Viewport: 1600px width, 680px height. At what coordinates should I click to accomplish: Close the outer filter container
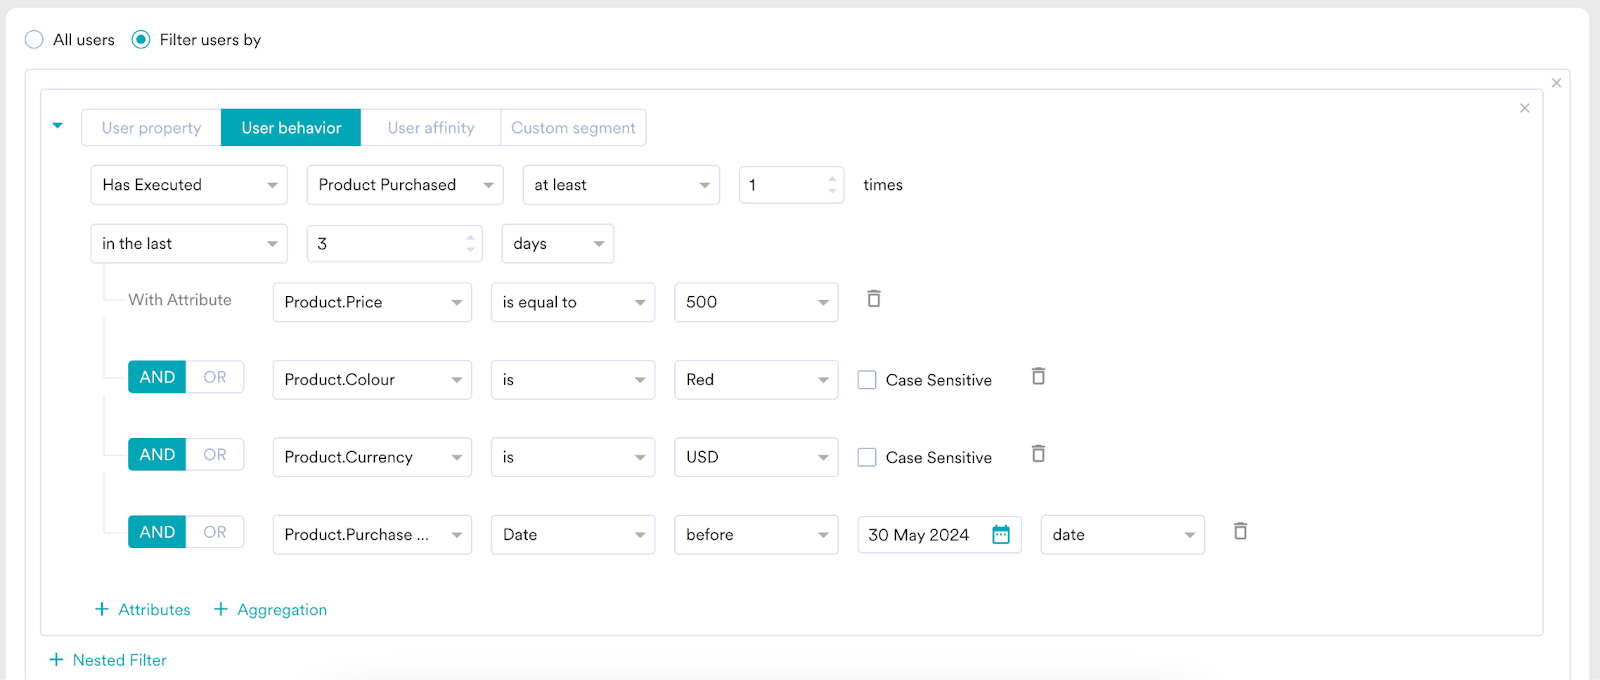pyautogui.click(x=1556, y=83)
